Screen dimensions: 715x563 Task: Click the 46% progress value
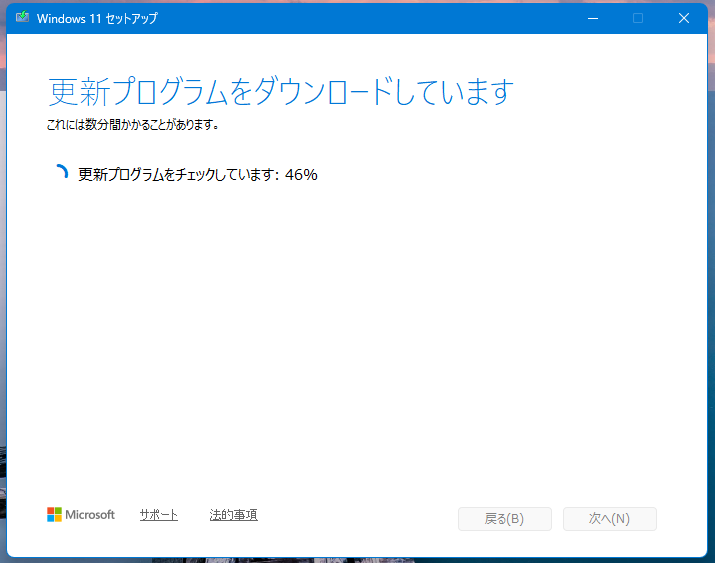tap(301, 175)
